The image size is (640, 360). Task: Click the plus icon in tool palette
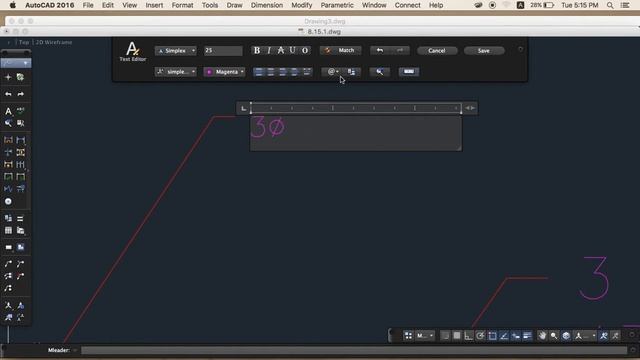(8, 77)
